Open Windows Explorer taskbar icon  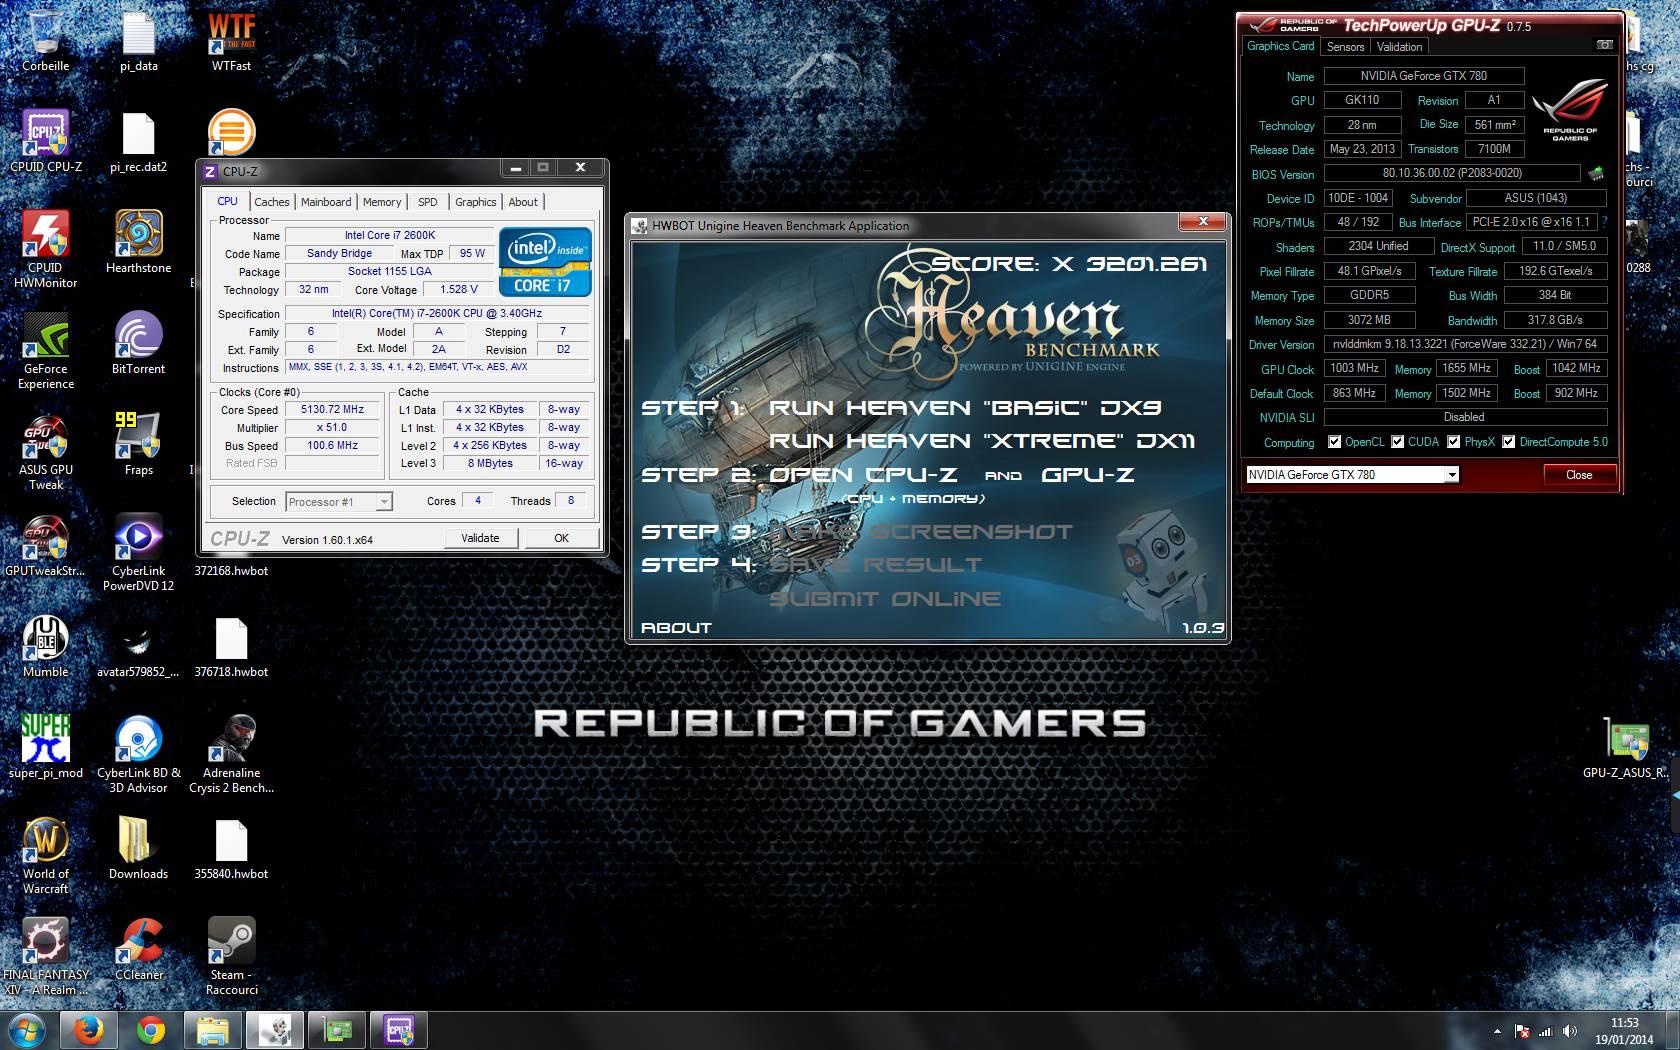[213, 1030]
